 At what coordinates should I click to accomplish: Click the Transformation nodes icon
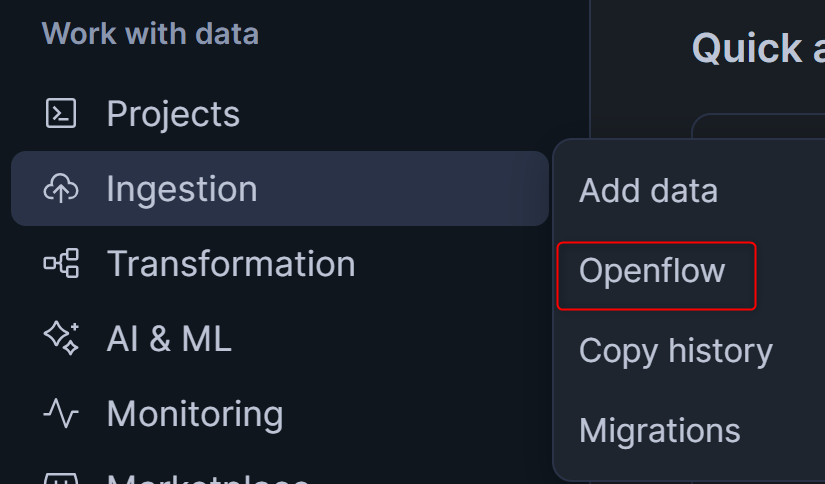(61, 264)
